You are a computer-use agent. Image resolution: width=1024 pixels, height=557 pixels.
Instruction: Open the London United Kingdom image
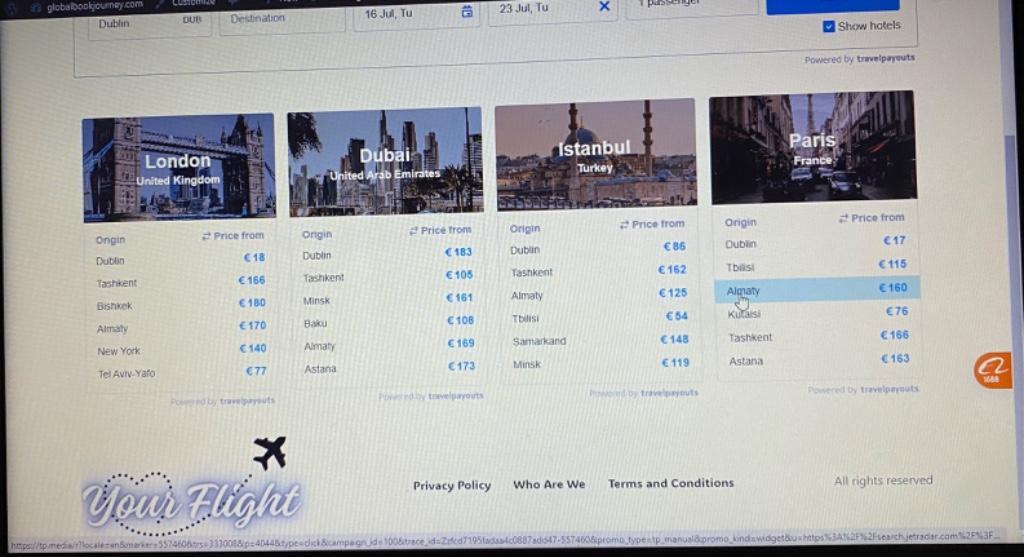tap(179, 168)
